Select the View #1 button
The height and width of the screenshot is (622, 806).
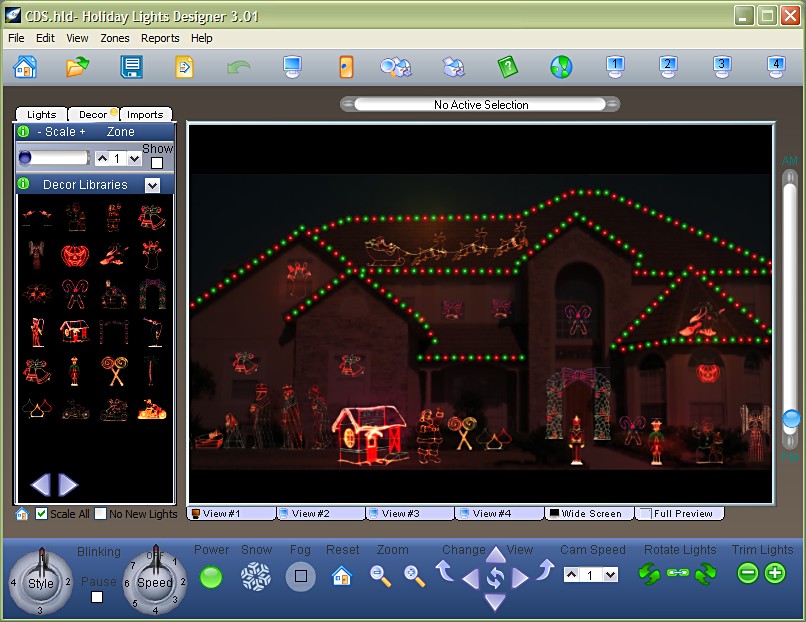(x=231, y=513)
